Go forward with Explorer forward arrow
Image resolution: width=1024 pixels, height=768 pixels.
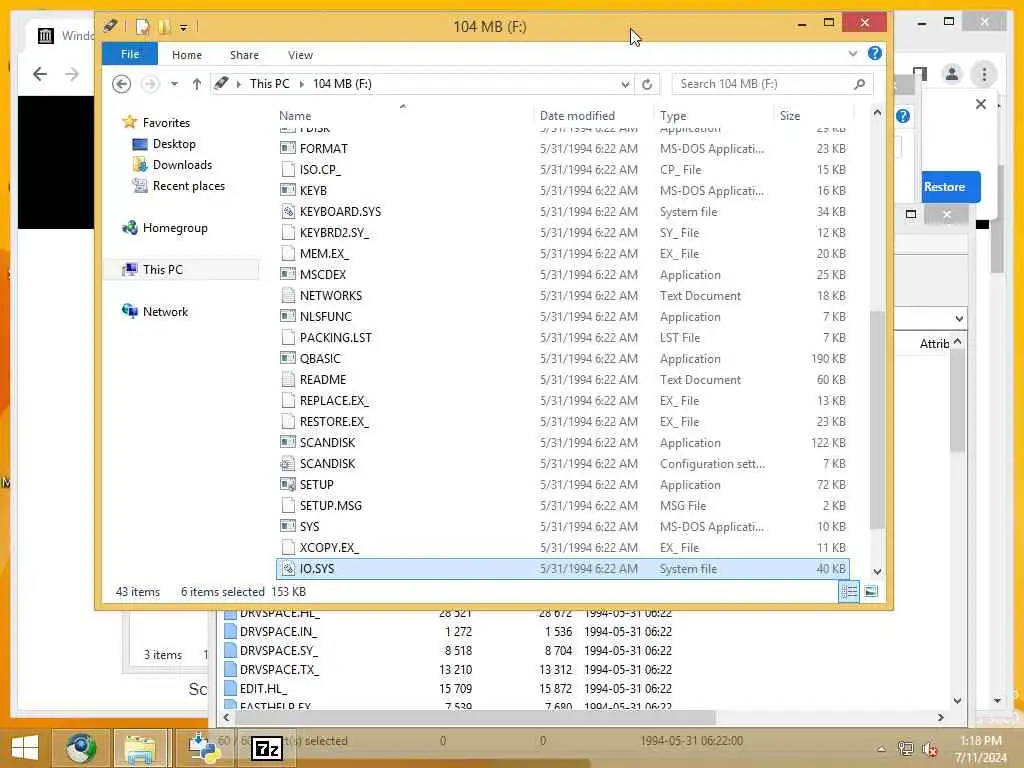pos(150,84)
